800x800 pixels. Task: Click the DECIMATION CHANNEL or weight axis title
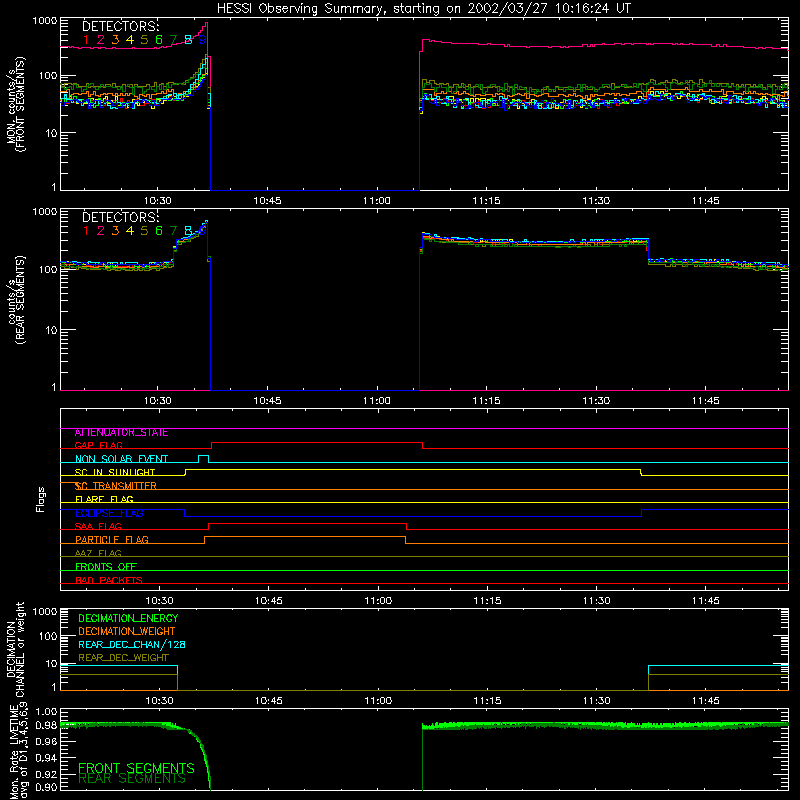[x=16, y=649]
